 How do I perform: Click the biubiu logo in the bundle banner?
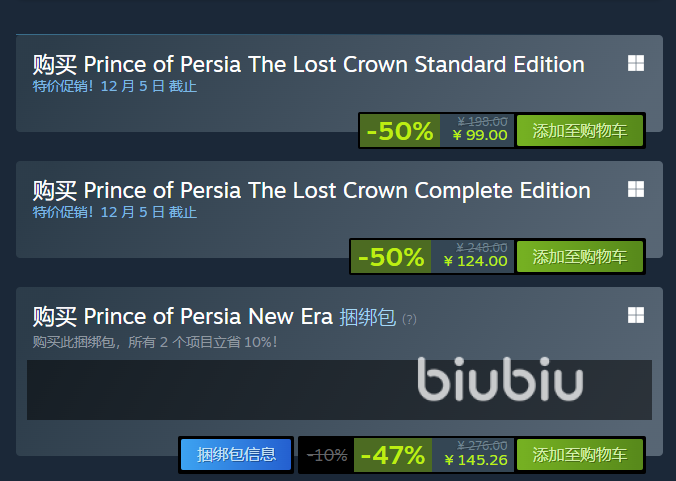click(x=500, y=383)
